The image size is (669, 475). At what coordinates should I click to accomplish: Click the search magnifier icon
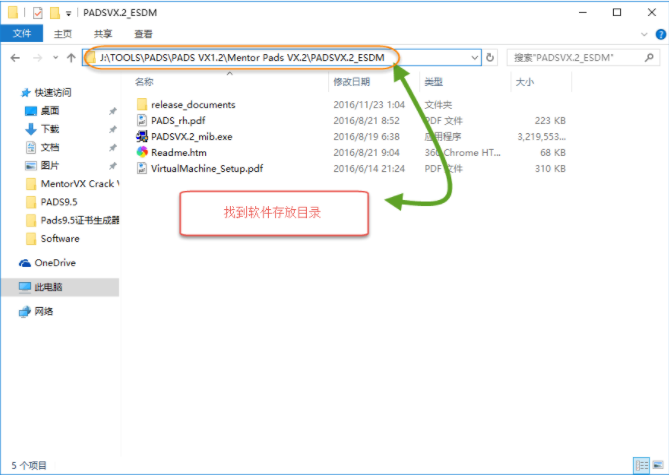pyautogui.click(x=649, y=57)
